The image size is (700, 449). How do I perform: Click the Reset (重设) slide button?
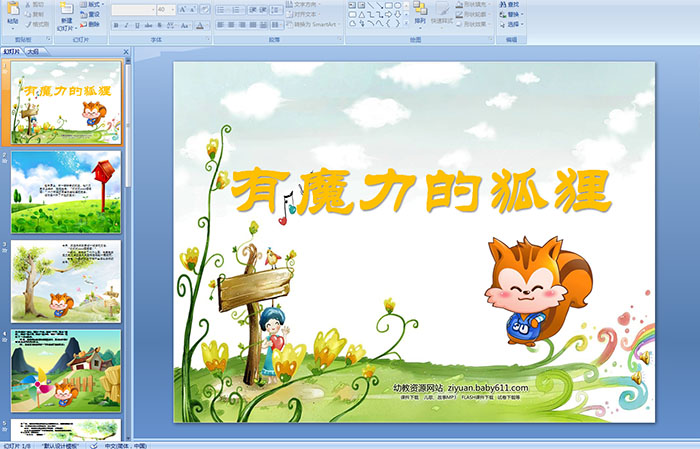point(91,14)
